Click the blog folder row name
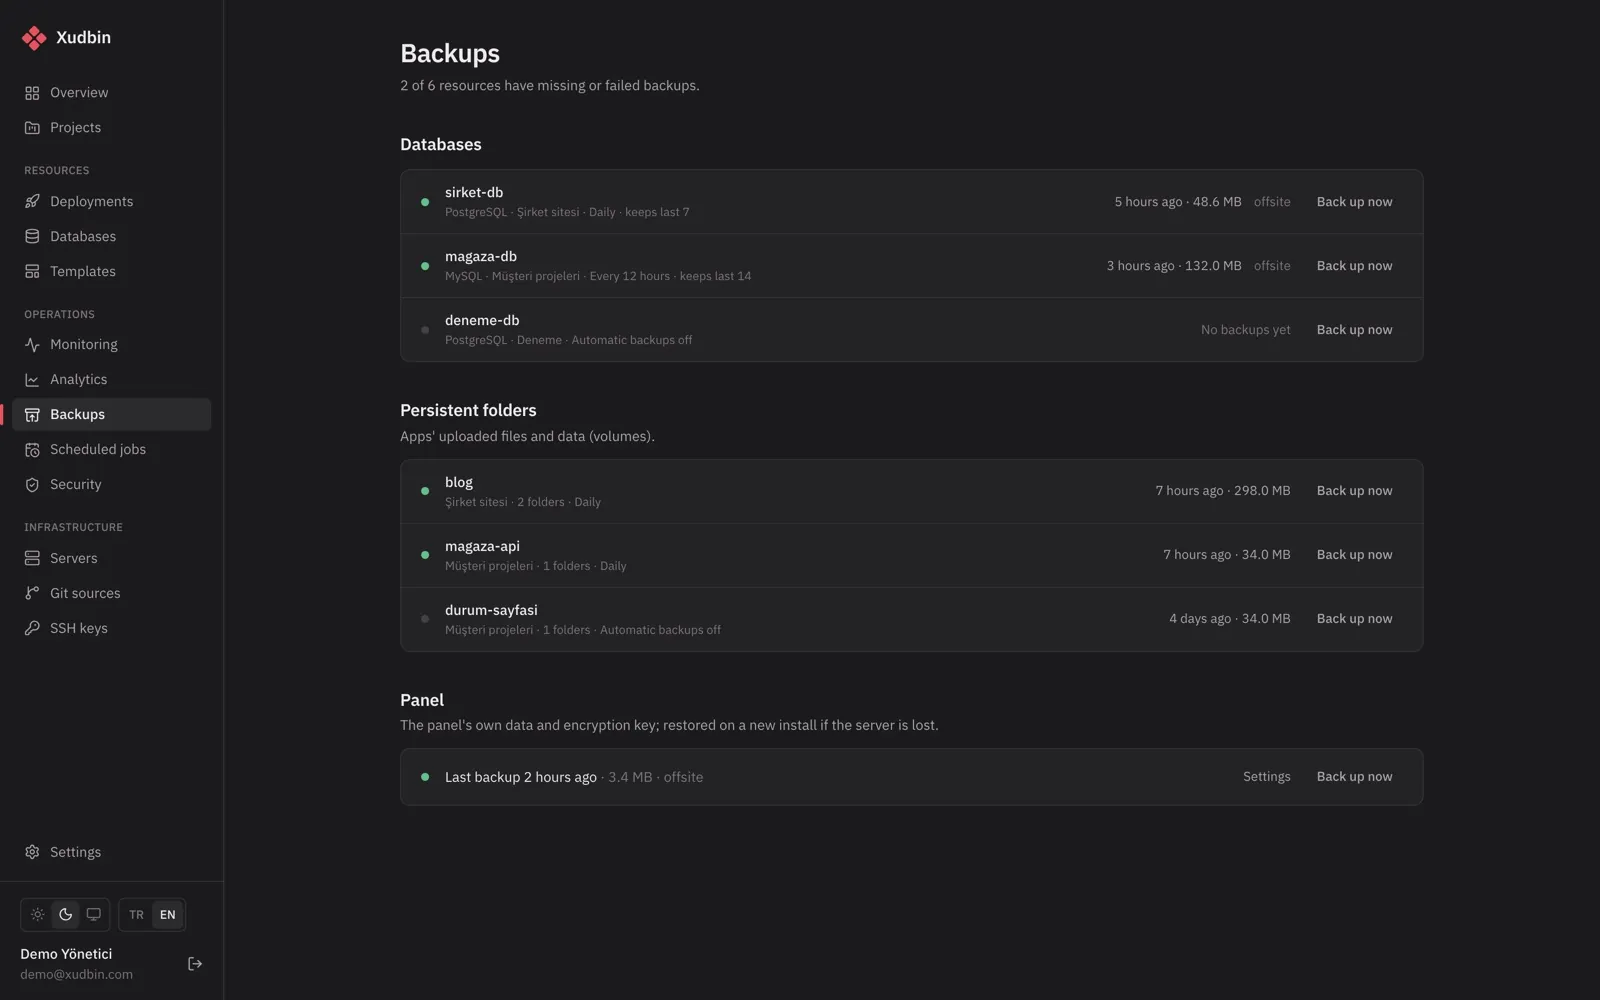 coord(459,483)
